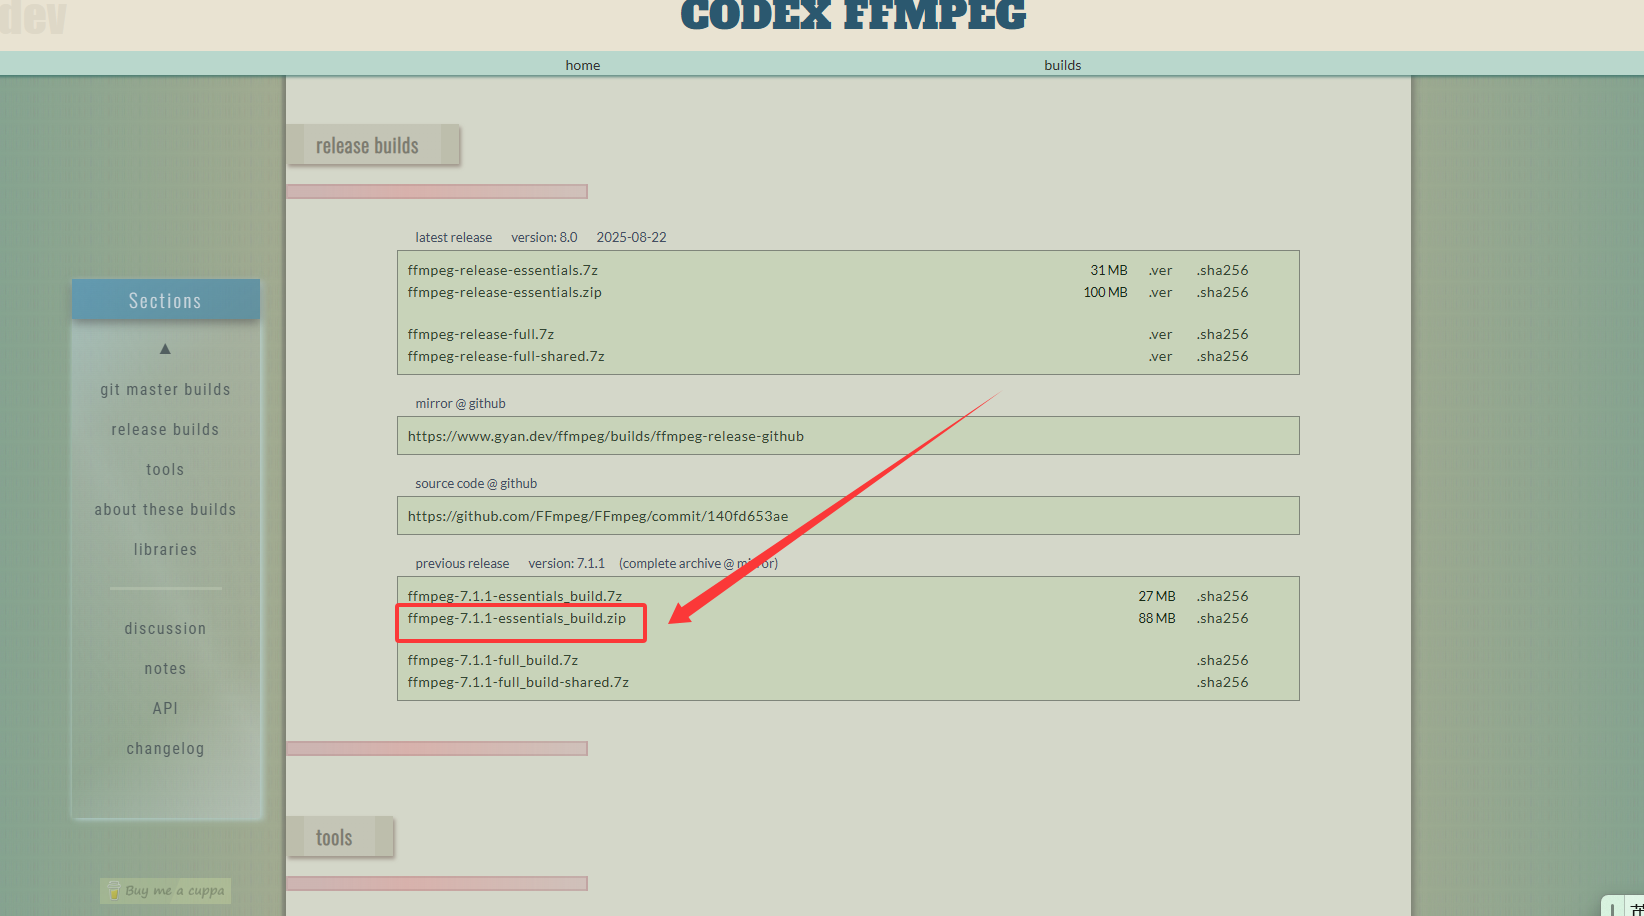
Task: Open the FFmpeg commit source code URL
Action: [597, 517]
